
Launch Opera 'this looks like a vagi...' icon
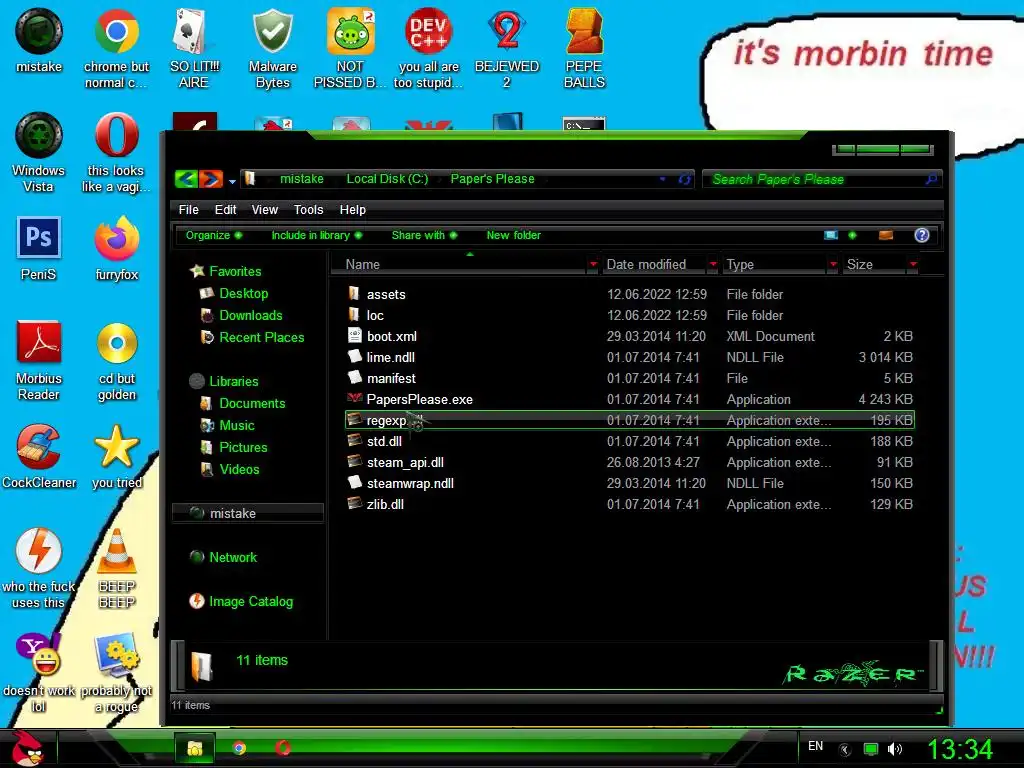click(116, 153)
